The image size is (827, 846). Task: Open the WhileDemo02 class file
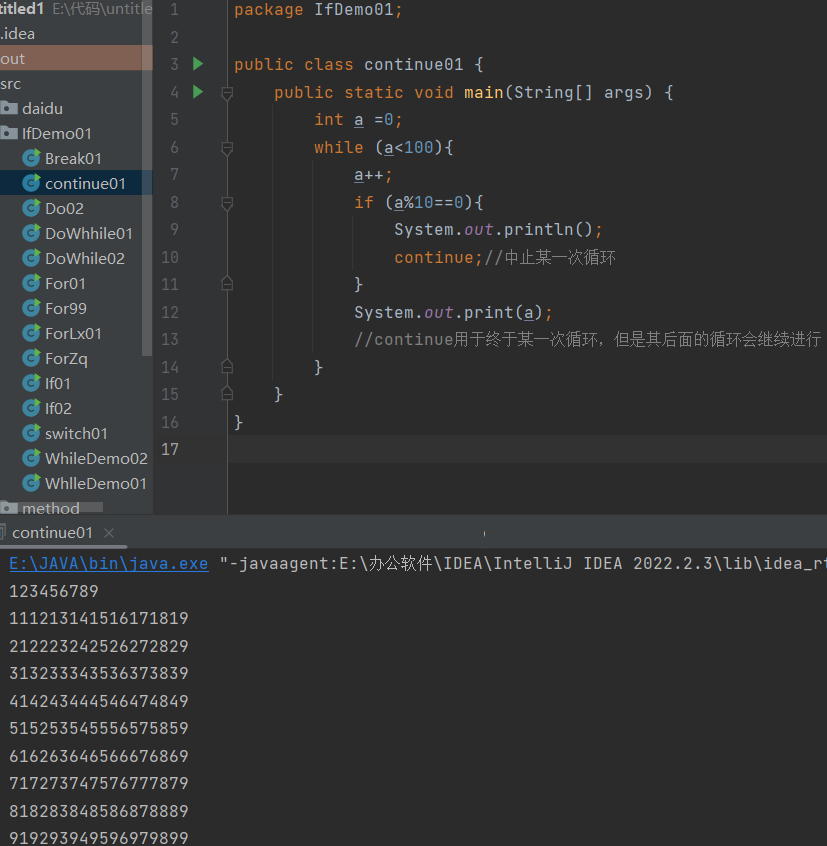[96, 458]
